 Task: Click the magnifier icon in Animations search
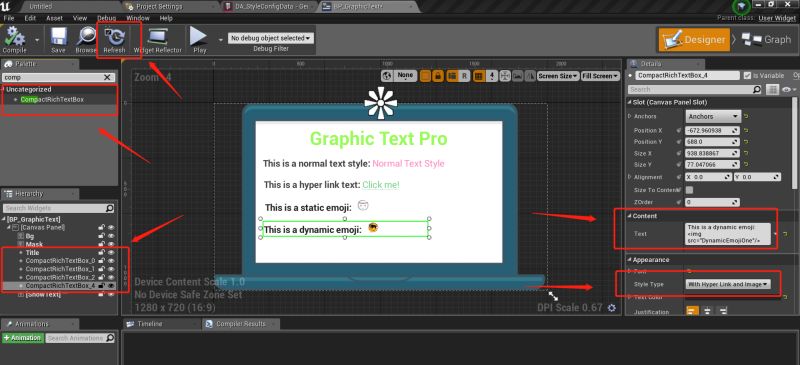point(110,338)
